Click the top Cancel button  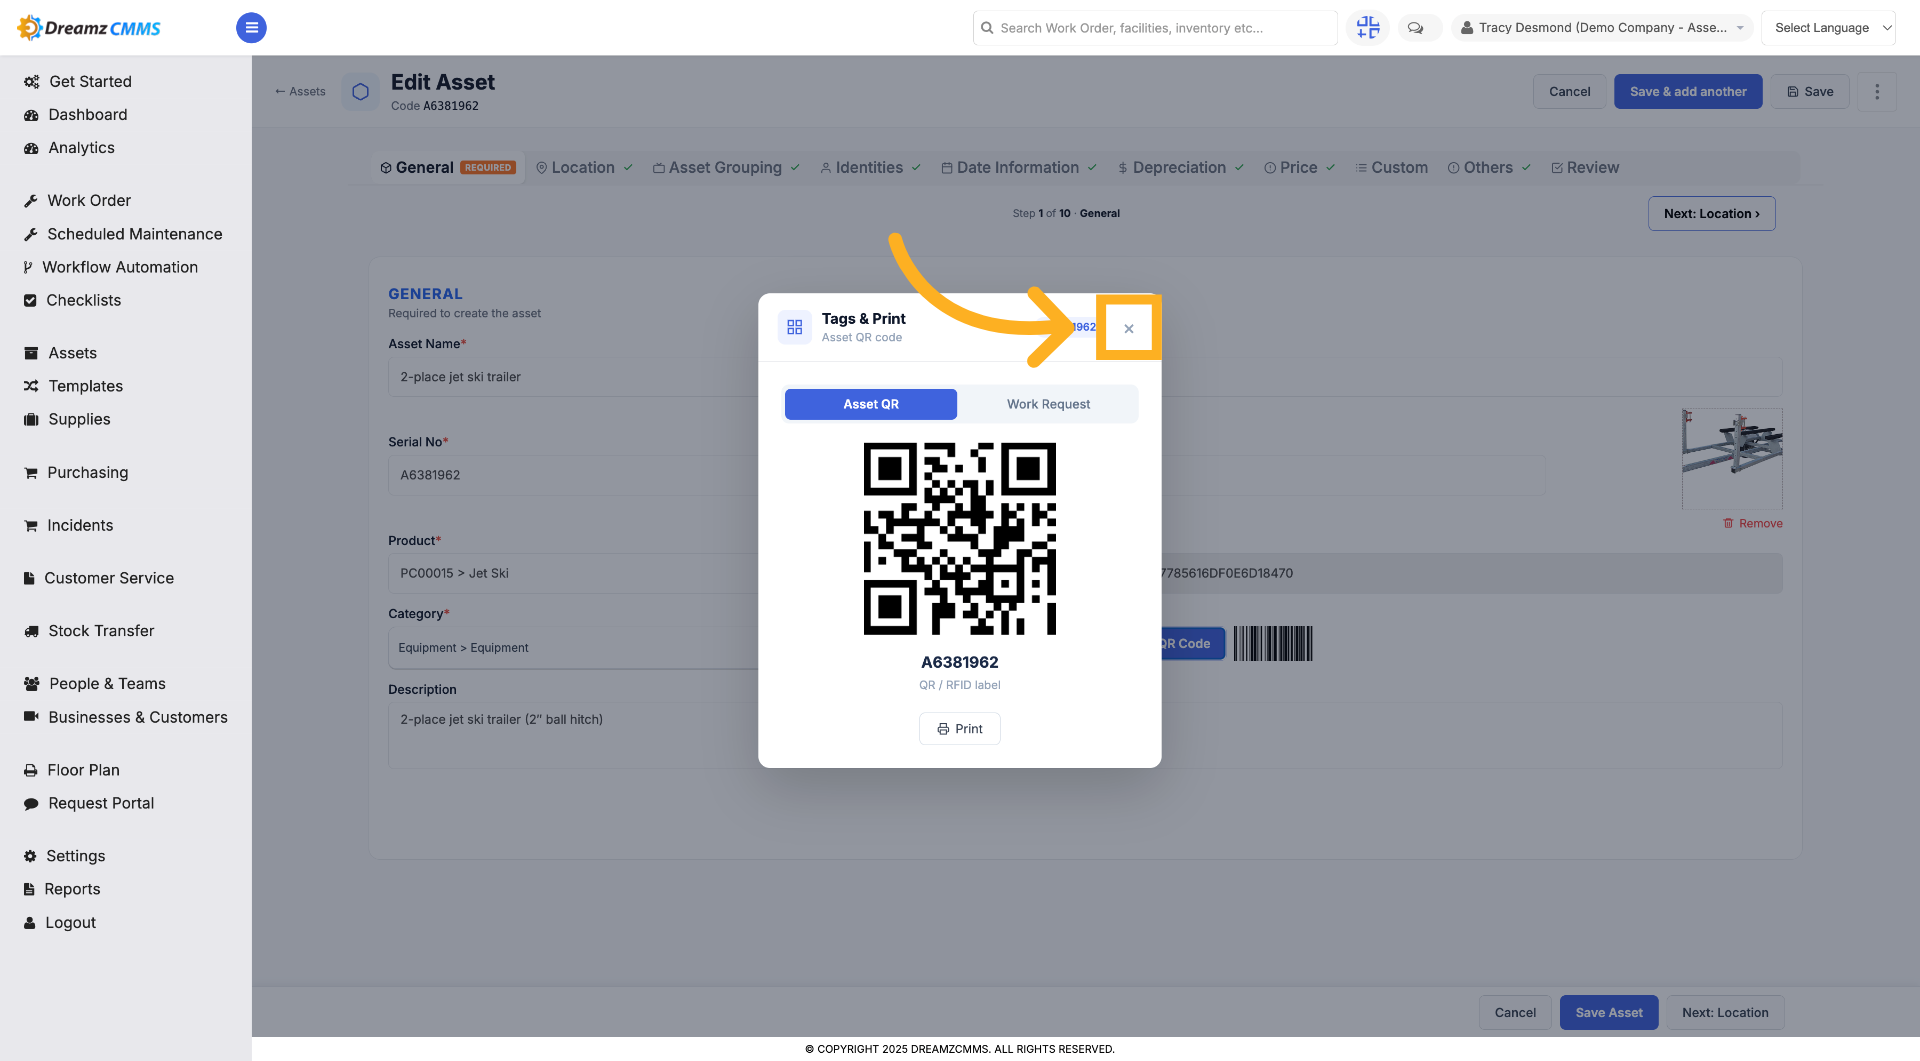1569,91
